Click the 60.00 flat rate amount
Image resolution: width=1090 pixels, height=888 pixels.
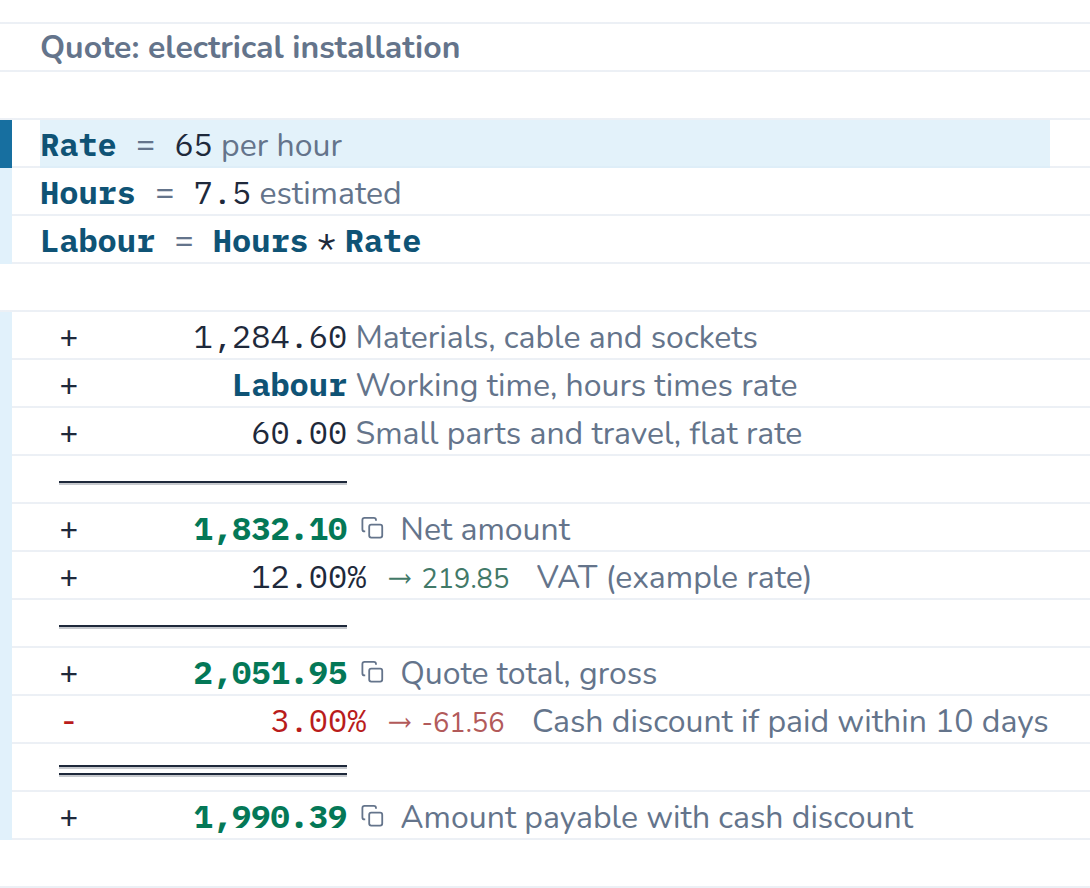[299, 433]
